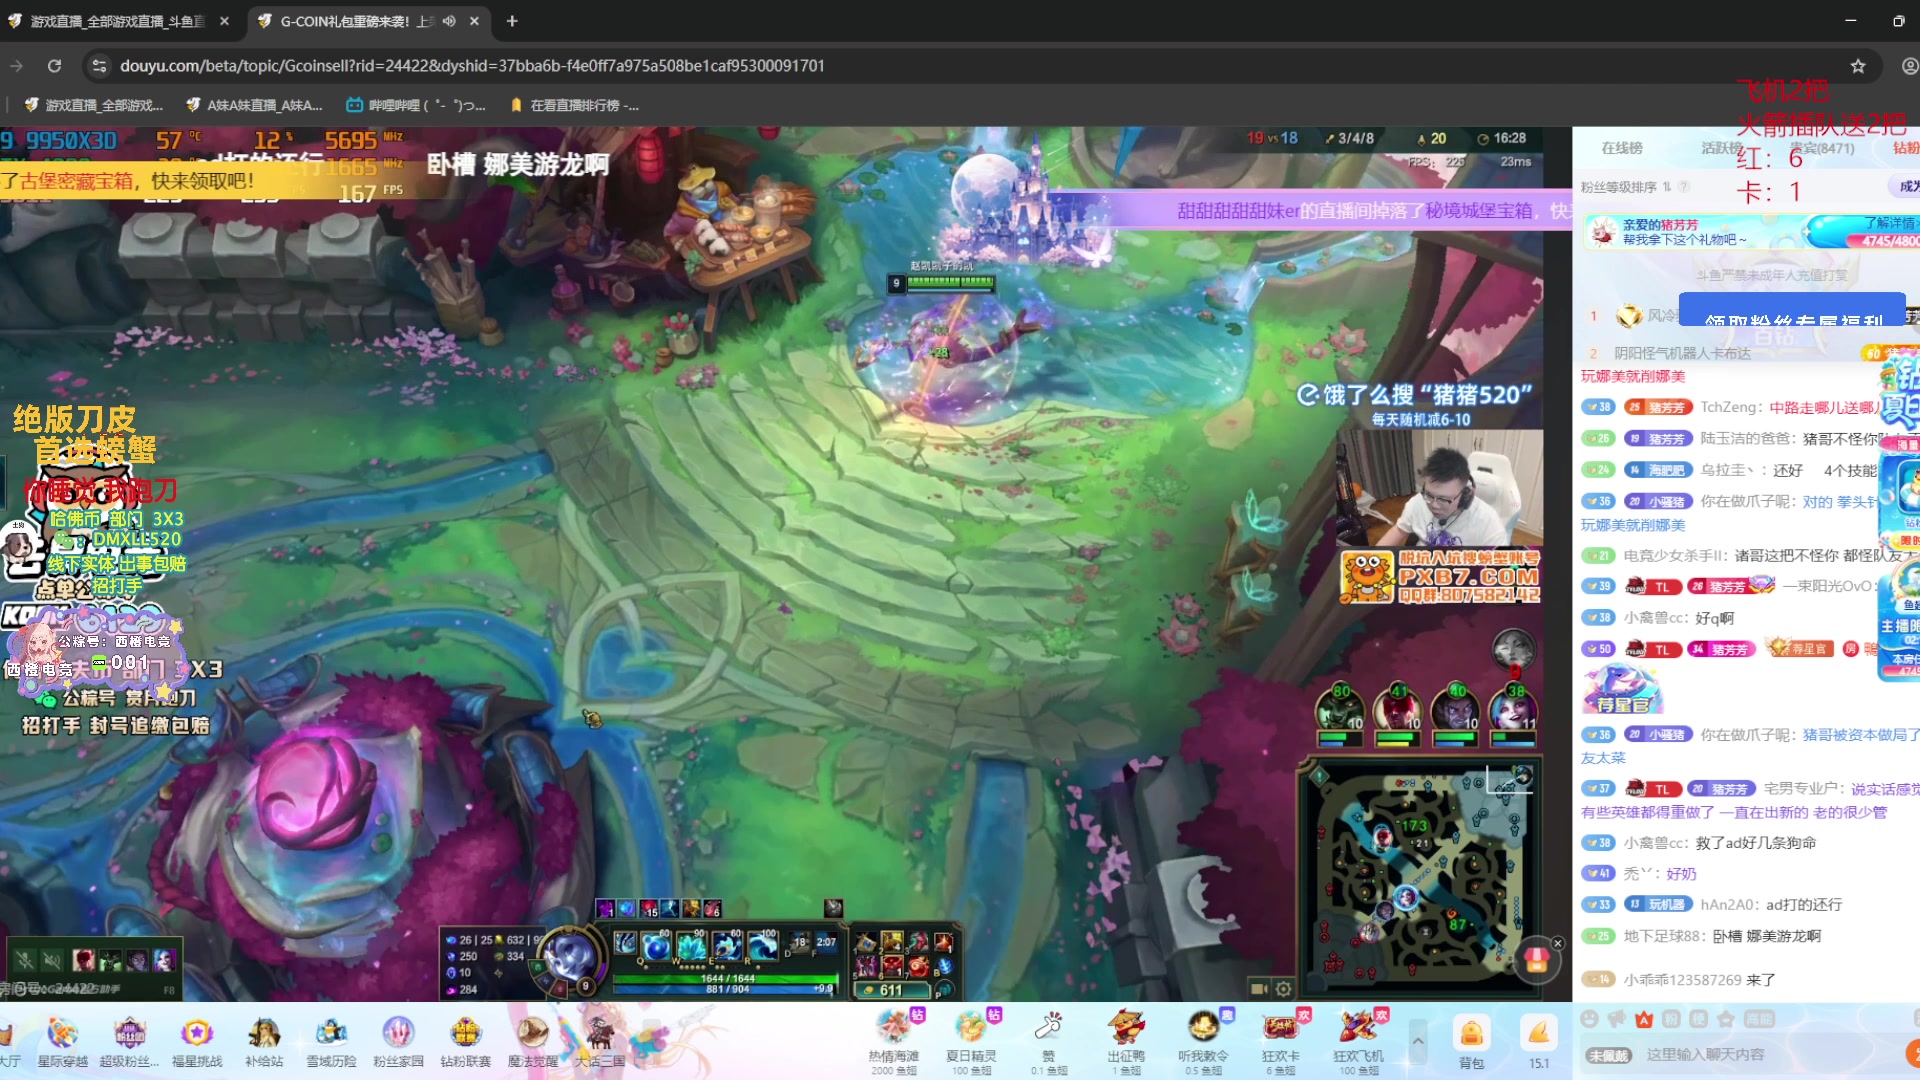Open the browser profile icon
This screenshot has width=1920, height=1080.
point(1908,66)
